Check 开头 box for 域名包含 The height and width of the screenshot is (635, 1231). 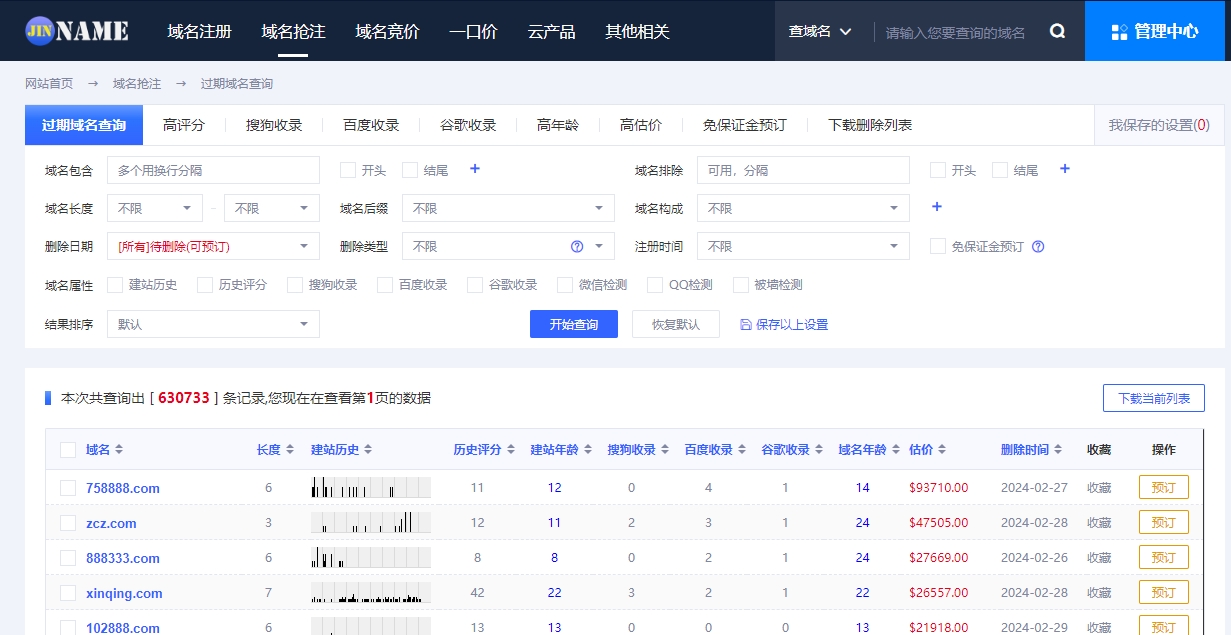(x=348, y=170)
